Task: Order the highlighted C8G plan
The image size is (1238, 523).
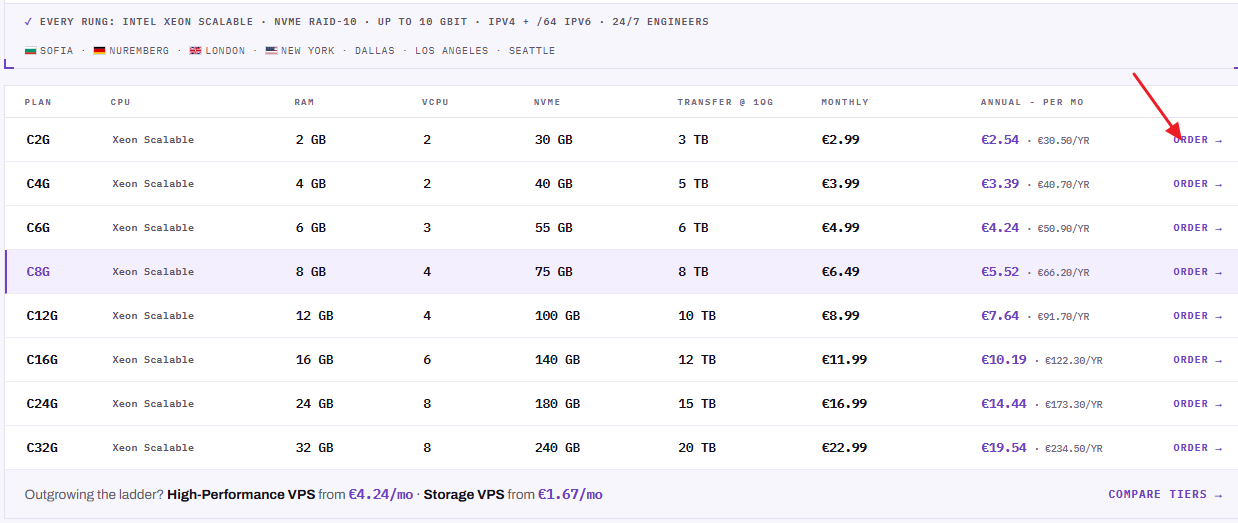Action: click(1197, 272)
